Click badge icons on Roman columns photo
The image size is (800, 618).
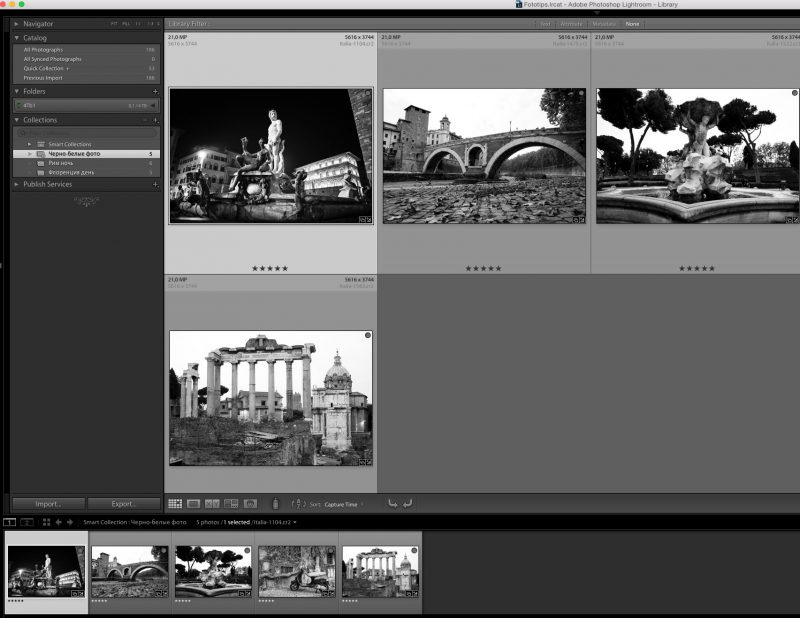click(365, 462)
